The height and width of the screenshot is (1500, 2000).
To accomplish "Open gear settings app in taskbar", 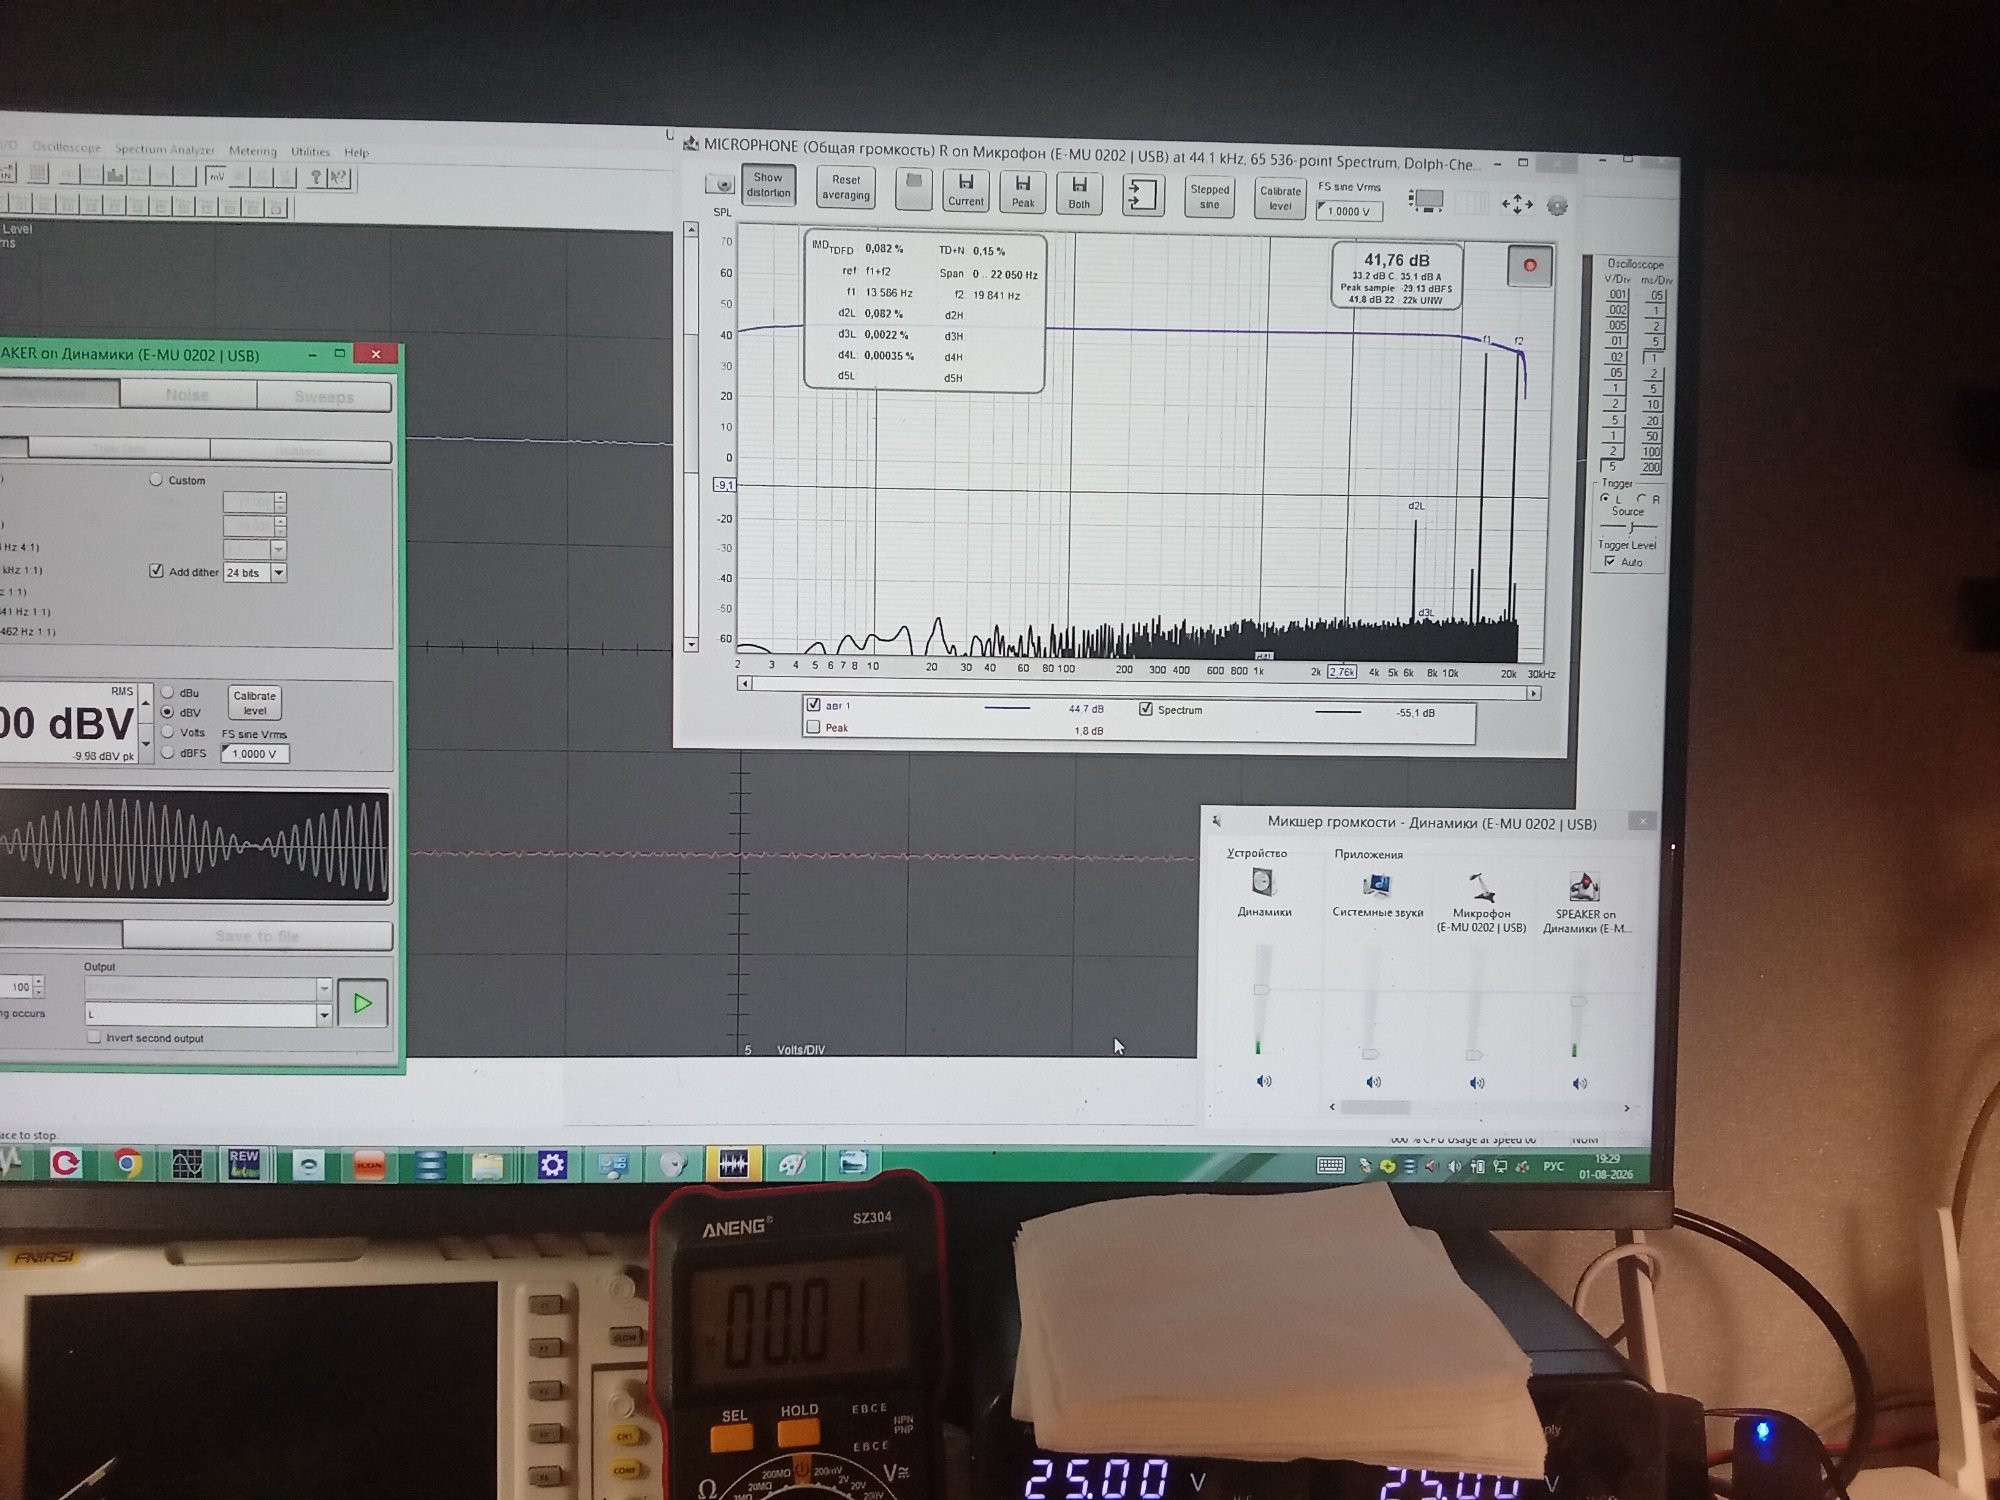I will [x=552, y=1165].
